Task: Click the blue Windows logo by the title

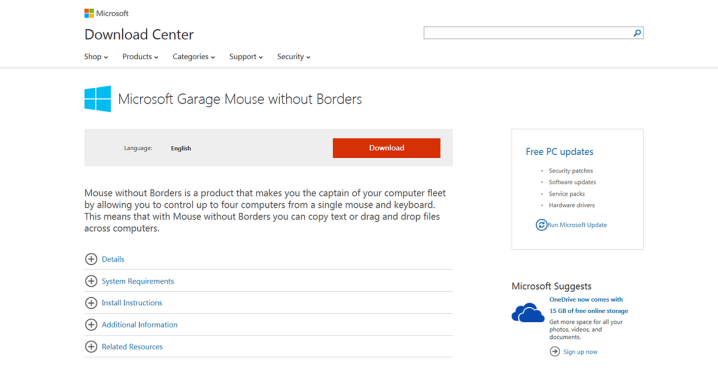Action: (98, 98)
